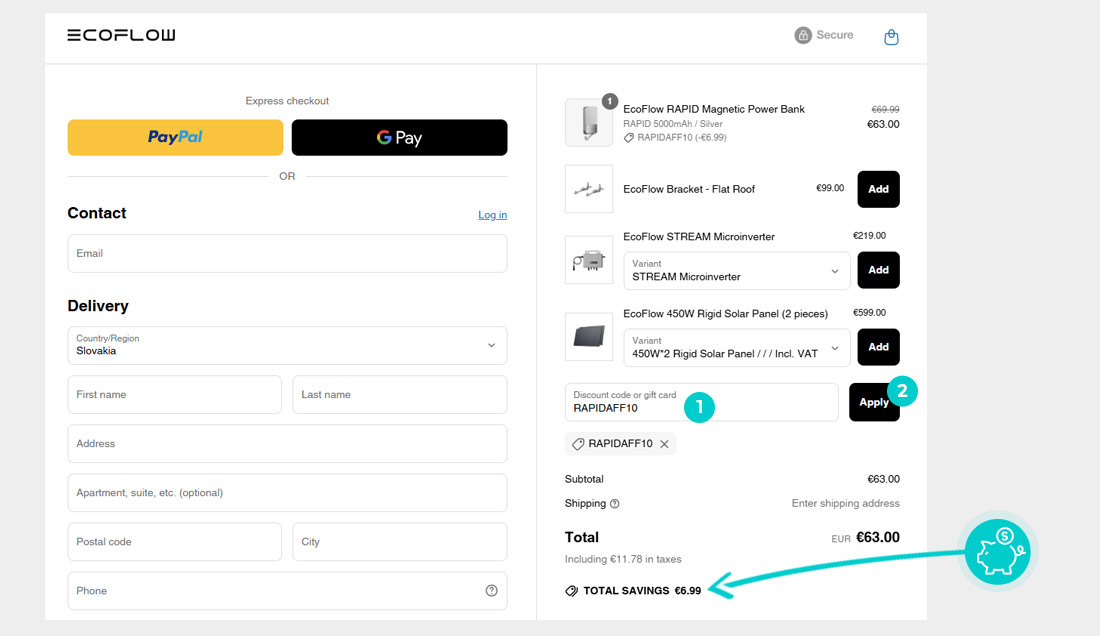Viewport: 1100px width, 636px height.
Task: Add EcoFlow Bracket - Flat Roof to cart
Action: tap(878, 189)
